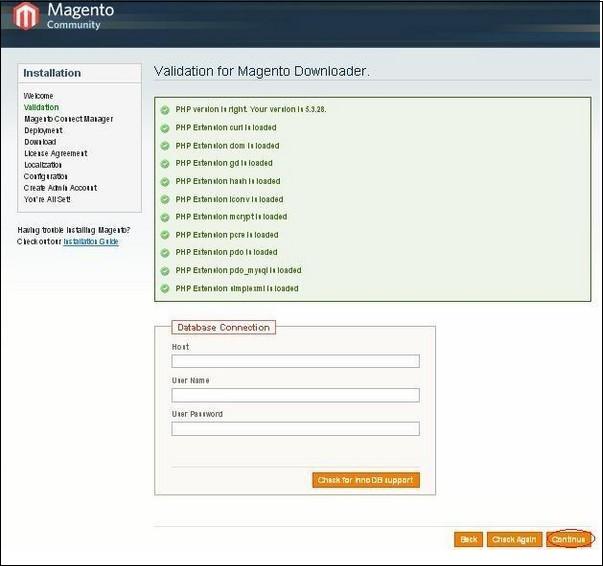Click the Database Connection legend label
The image size is (603, 566).
223,328
